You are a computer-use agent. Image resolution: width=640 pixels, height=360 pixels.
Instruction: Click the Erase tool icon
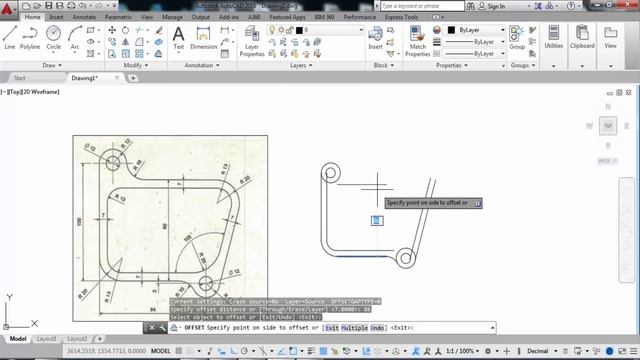tap(159, 30)
